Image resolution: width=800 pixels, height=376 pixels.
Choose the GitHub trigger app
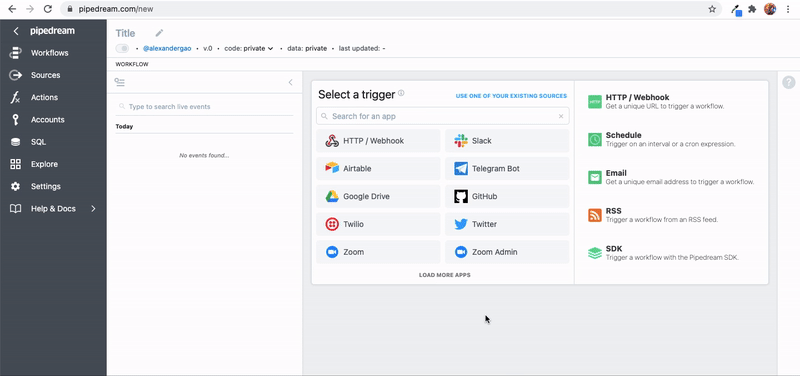tap(507, 196)
